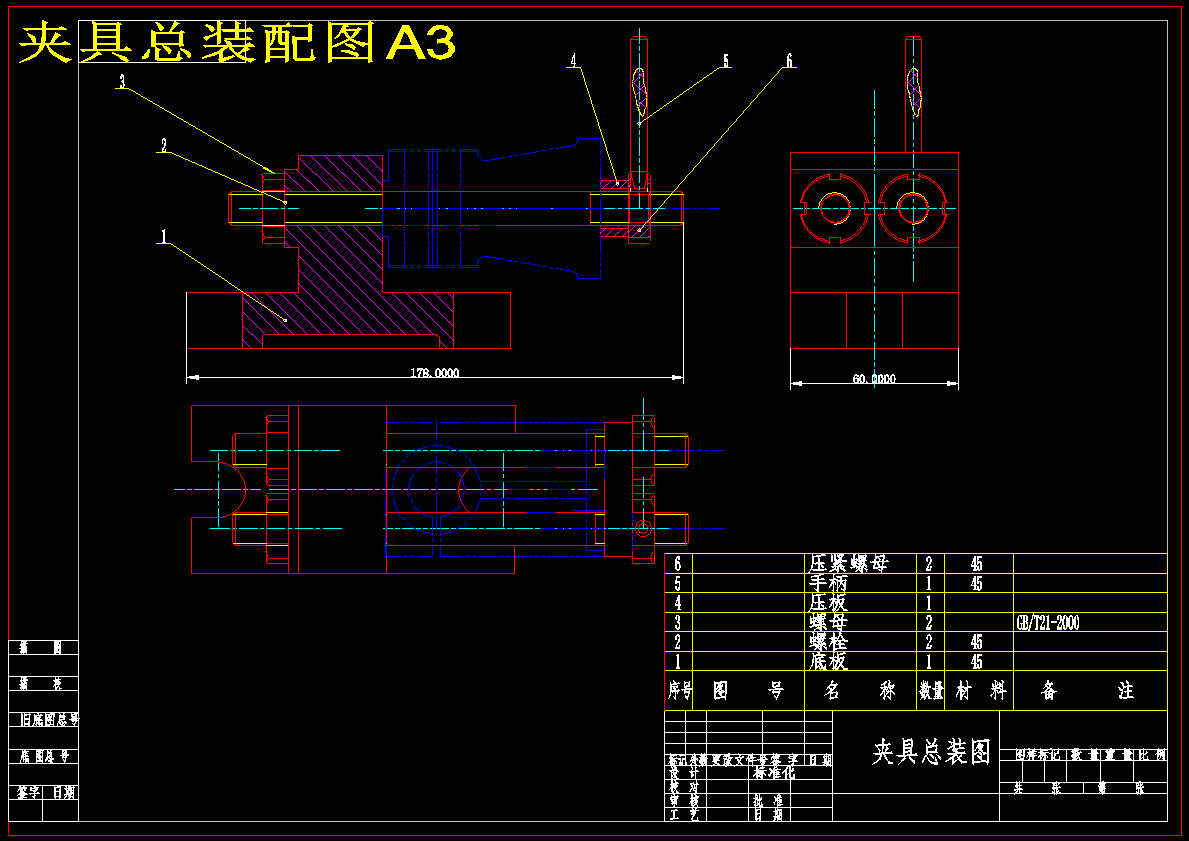The height and width of the screenshot is (841, 1189).
Task: Click the 材料 column header
Action: coord(980,690)
